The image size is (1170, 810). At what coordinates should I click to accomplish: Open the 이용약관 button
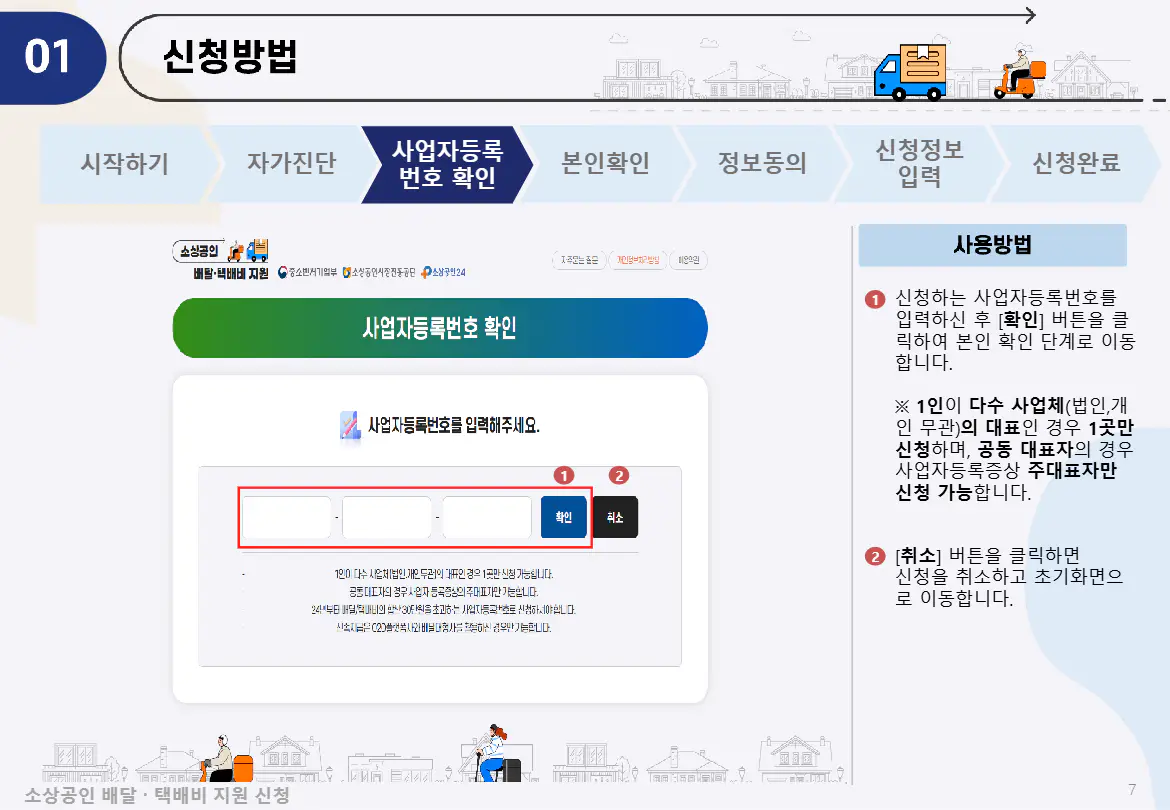coord(689,260)
